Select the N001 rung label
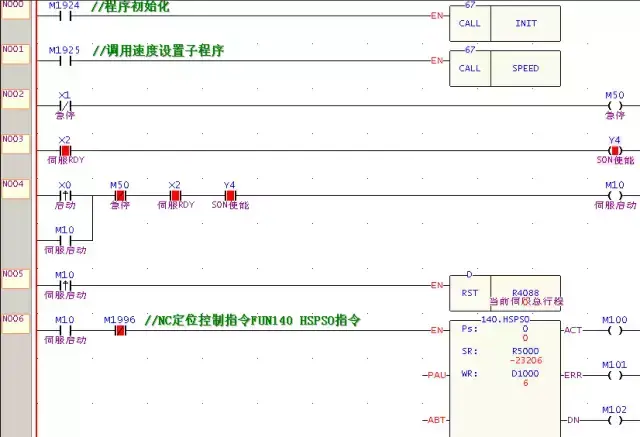 click(16, 53)
